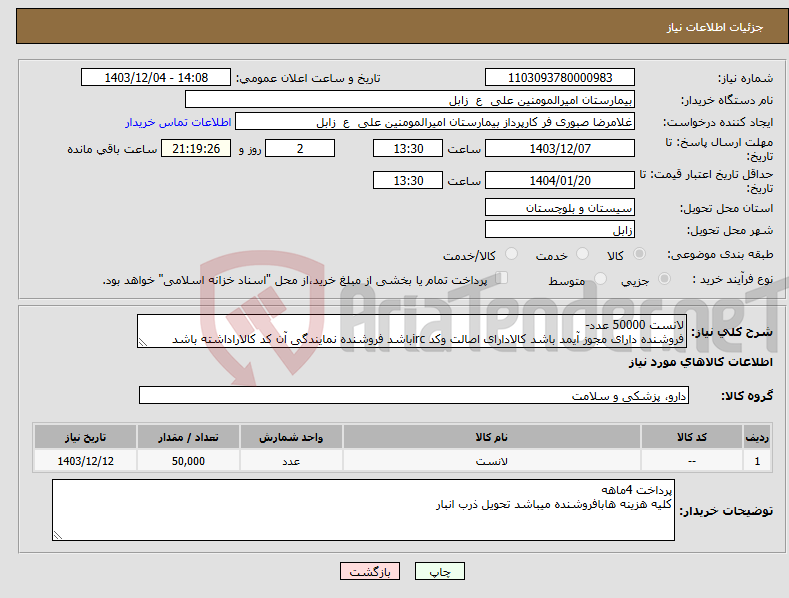Select the خدمت radio button
This screenshot has height=598, width=789.
pyautogui.click(x=582, y=254)
